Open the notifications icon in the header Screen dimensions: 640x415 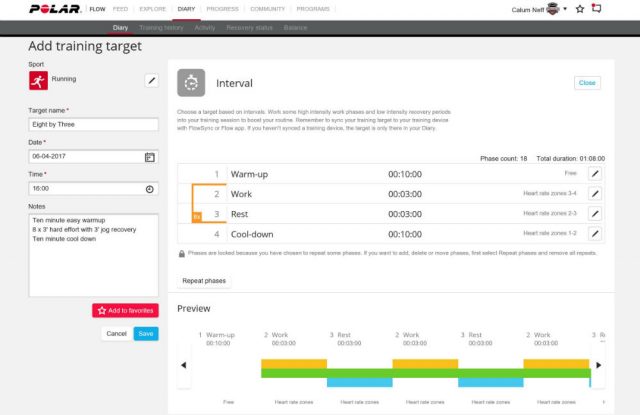click(x=597, y=9)
